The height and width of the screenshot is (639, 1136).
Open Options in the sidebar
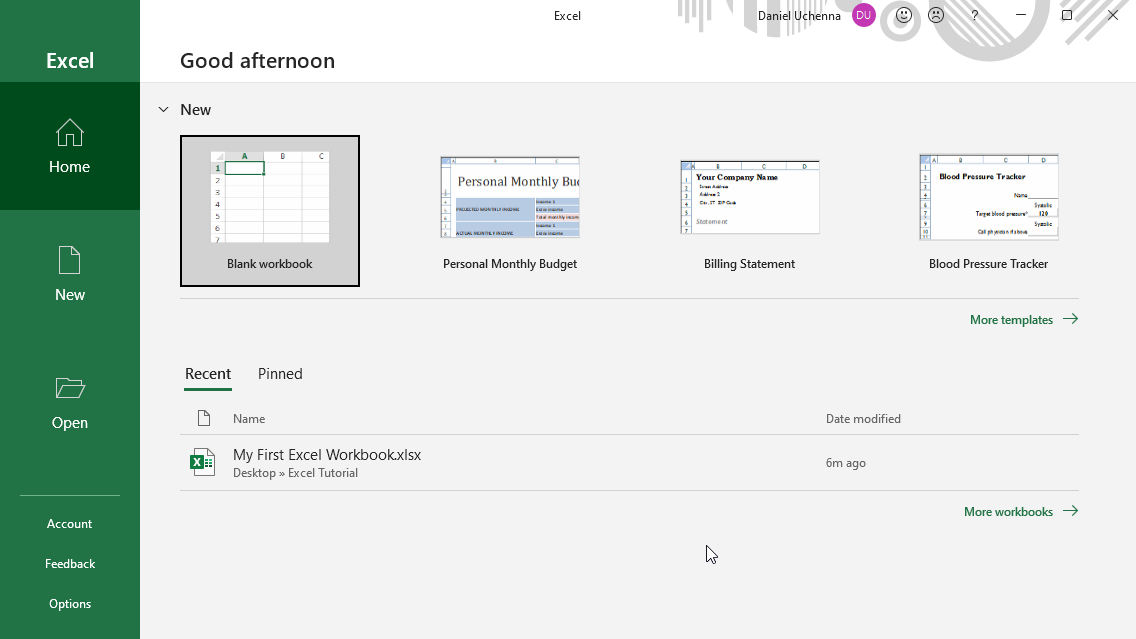[70, 604]
